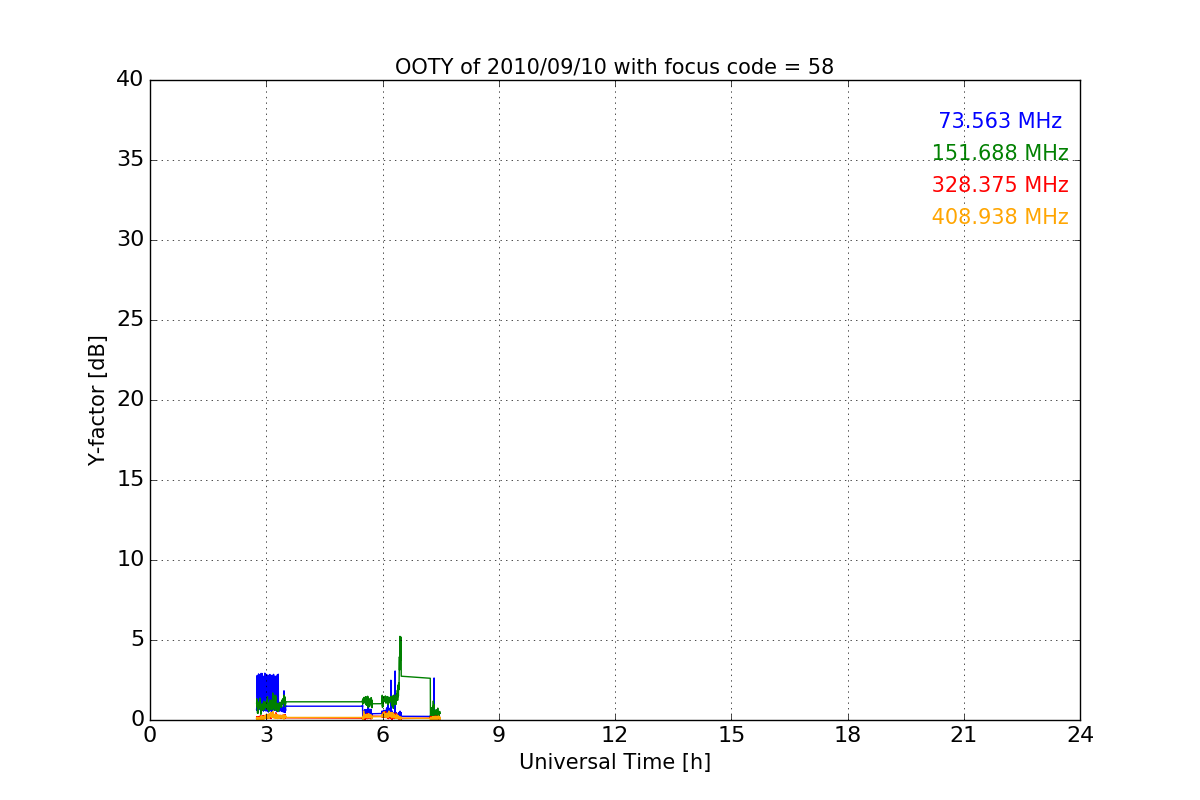The height and width of the screenshot is (800, 1200).
Task: Click the y-axis tick label '20'
Action: pyautogui.click(x=130, y=400)
